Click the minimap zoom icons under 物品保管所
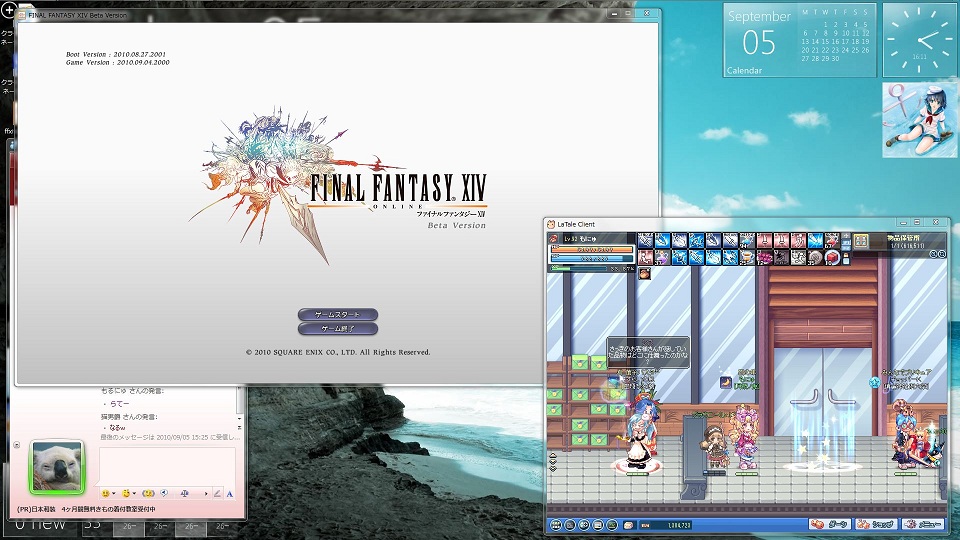The image size is (960, 540). (x=937, y=253)
